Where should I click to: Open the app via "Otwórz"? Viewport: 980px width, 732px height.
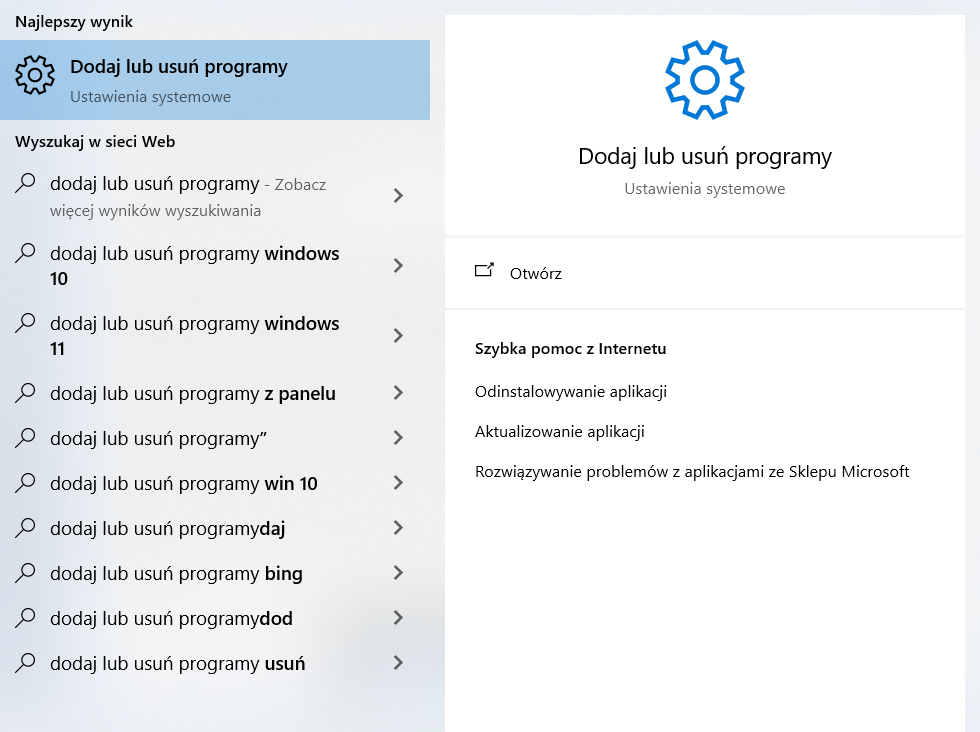click(535, 273)
